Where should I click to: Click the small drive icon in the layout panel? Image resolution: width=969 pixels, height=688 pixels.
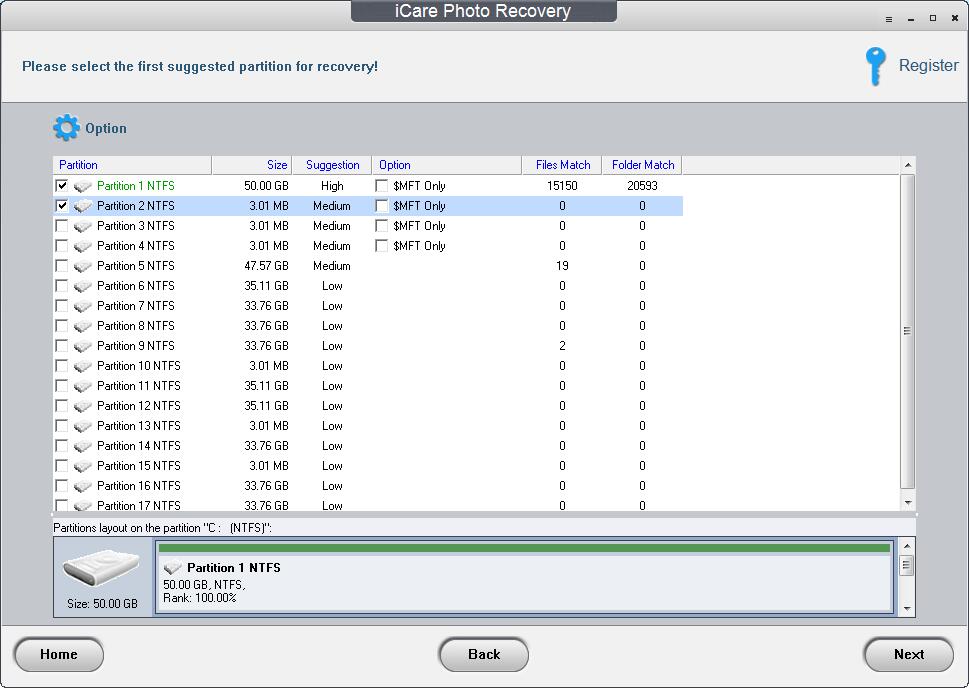tap(172, 567)
